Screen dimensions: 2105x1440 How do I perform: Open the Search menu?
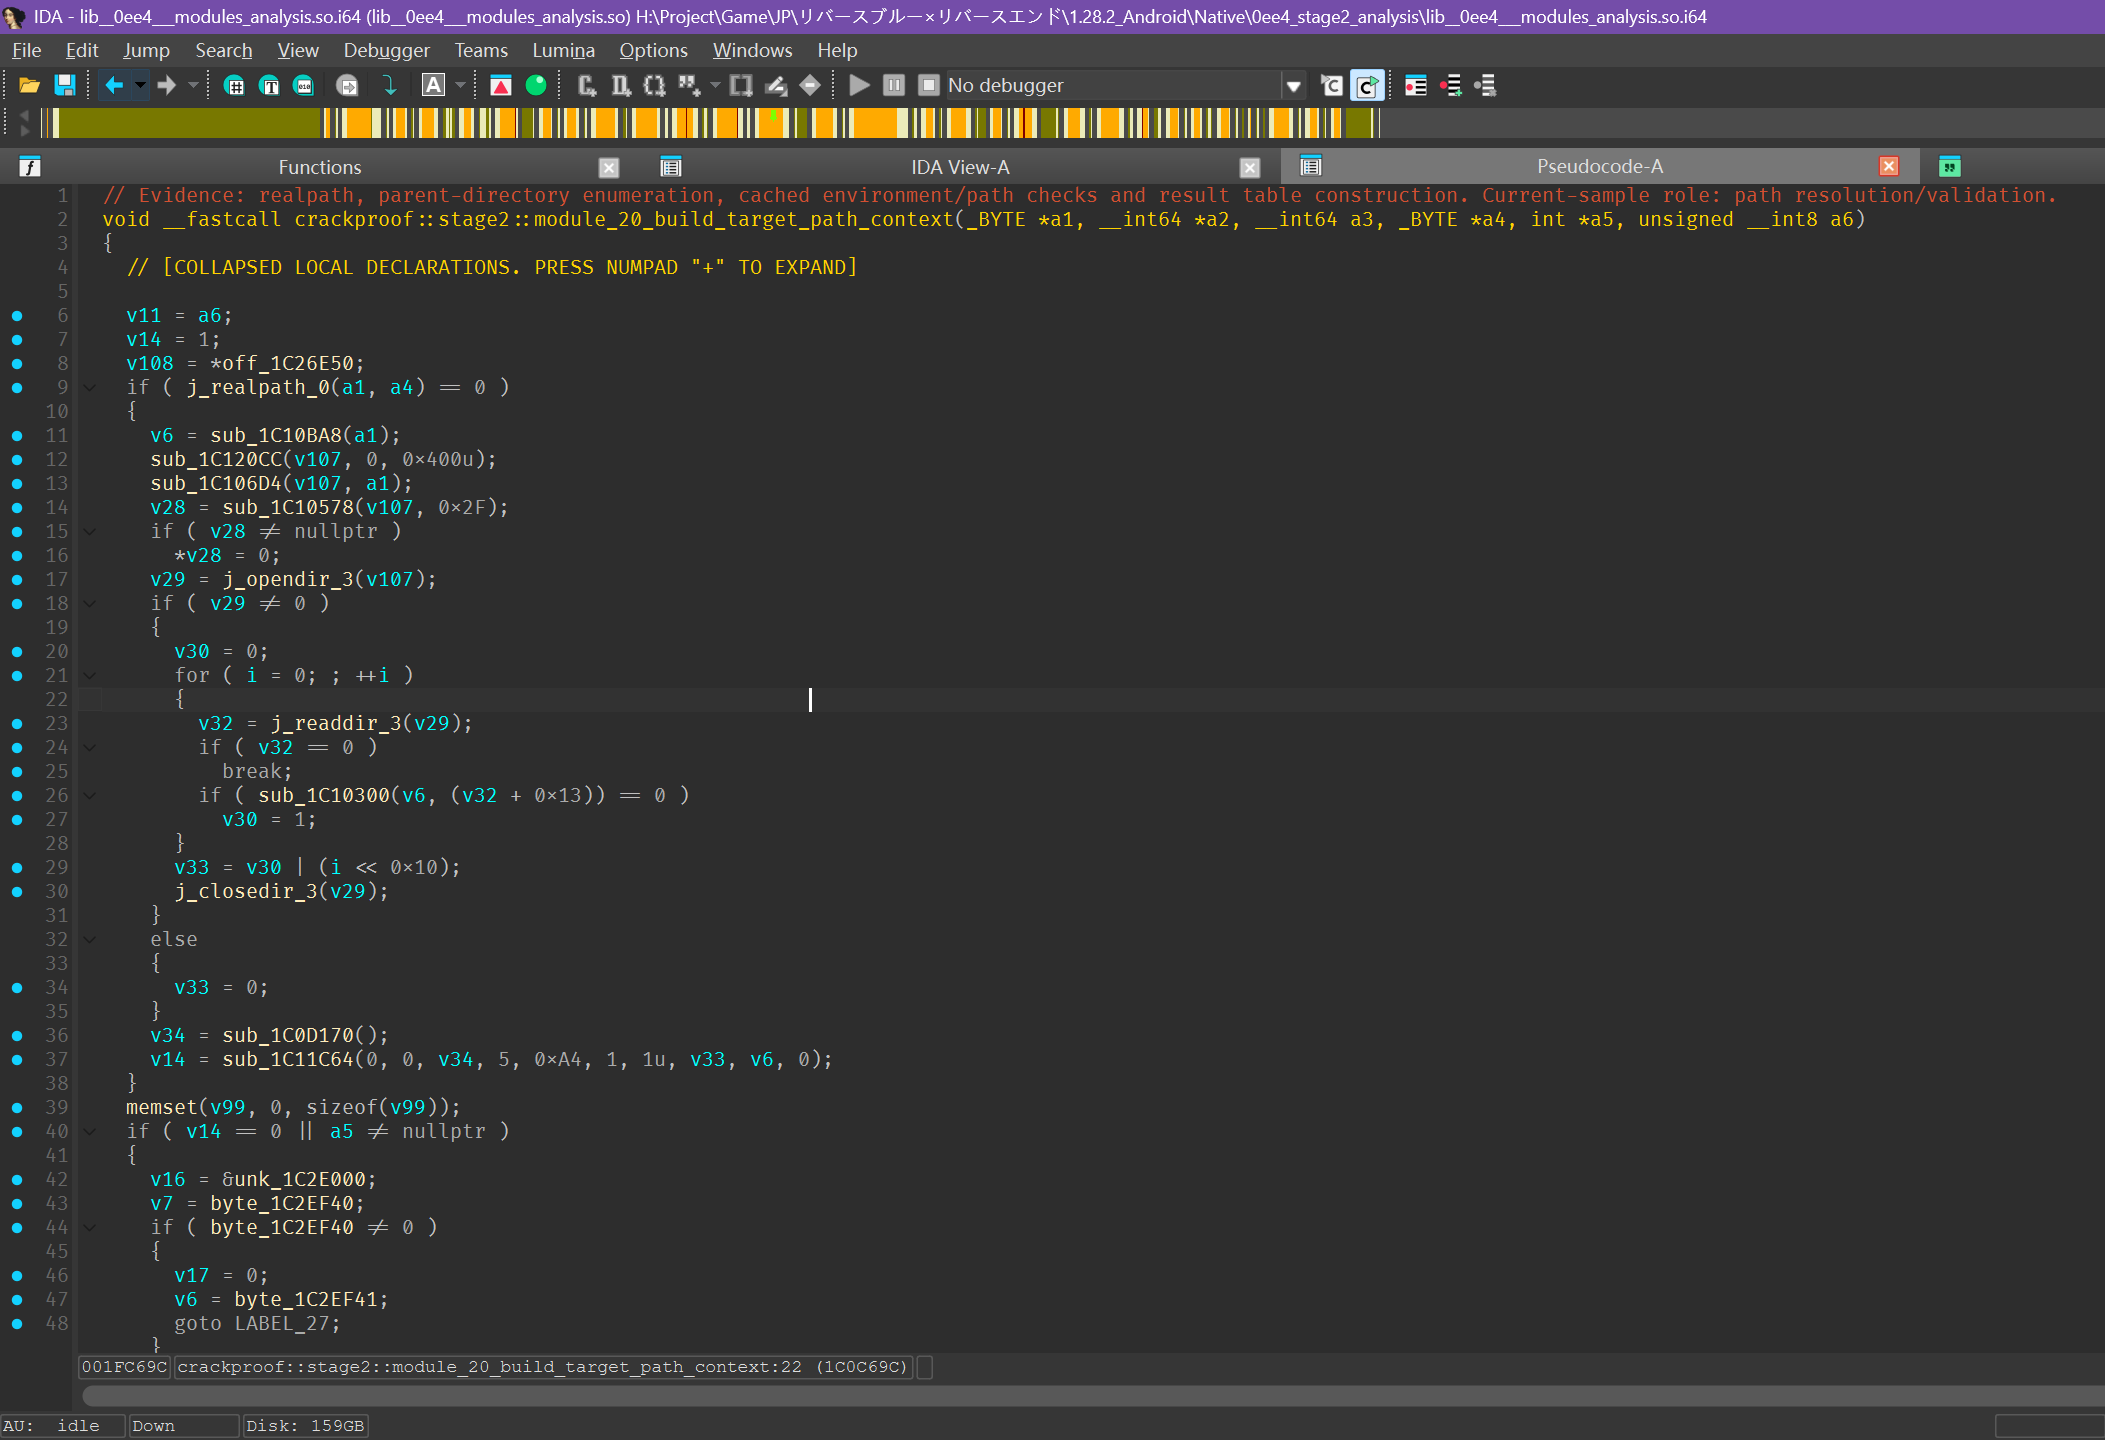tap(224, 50)
